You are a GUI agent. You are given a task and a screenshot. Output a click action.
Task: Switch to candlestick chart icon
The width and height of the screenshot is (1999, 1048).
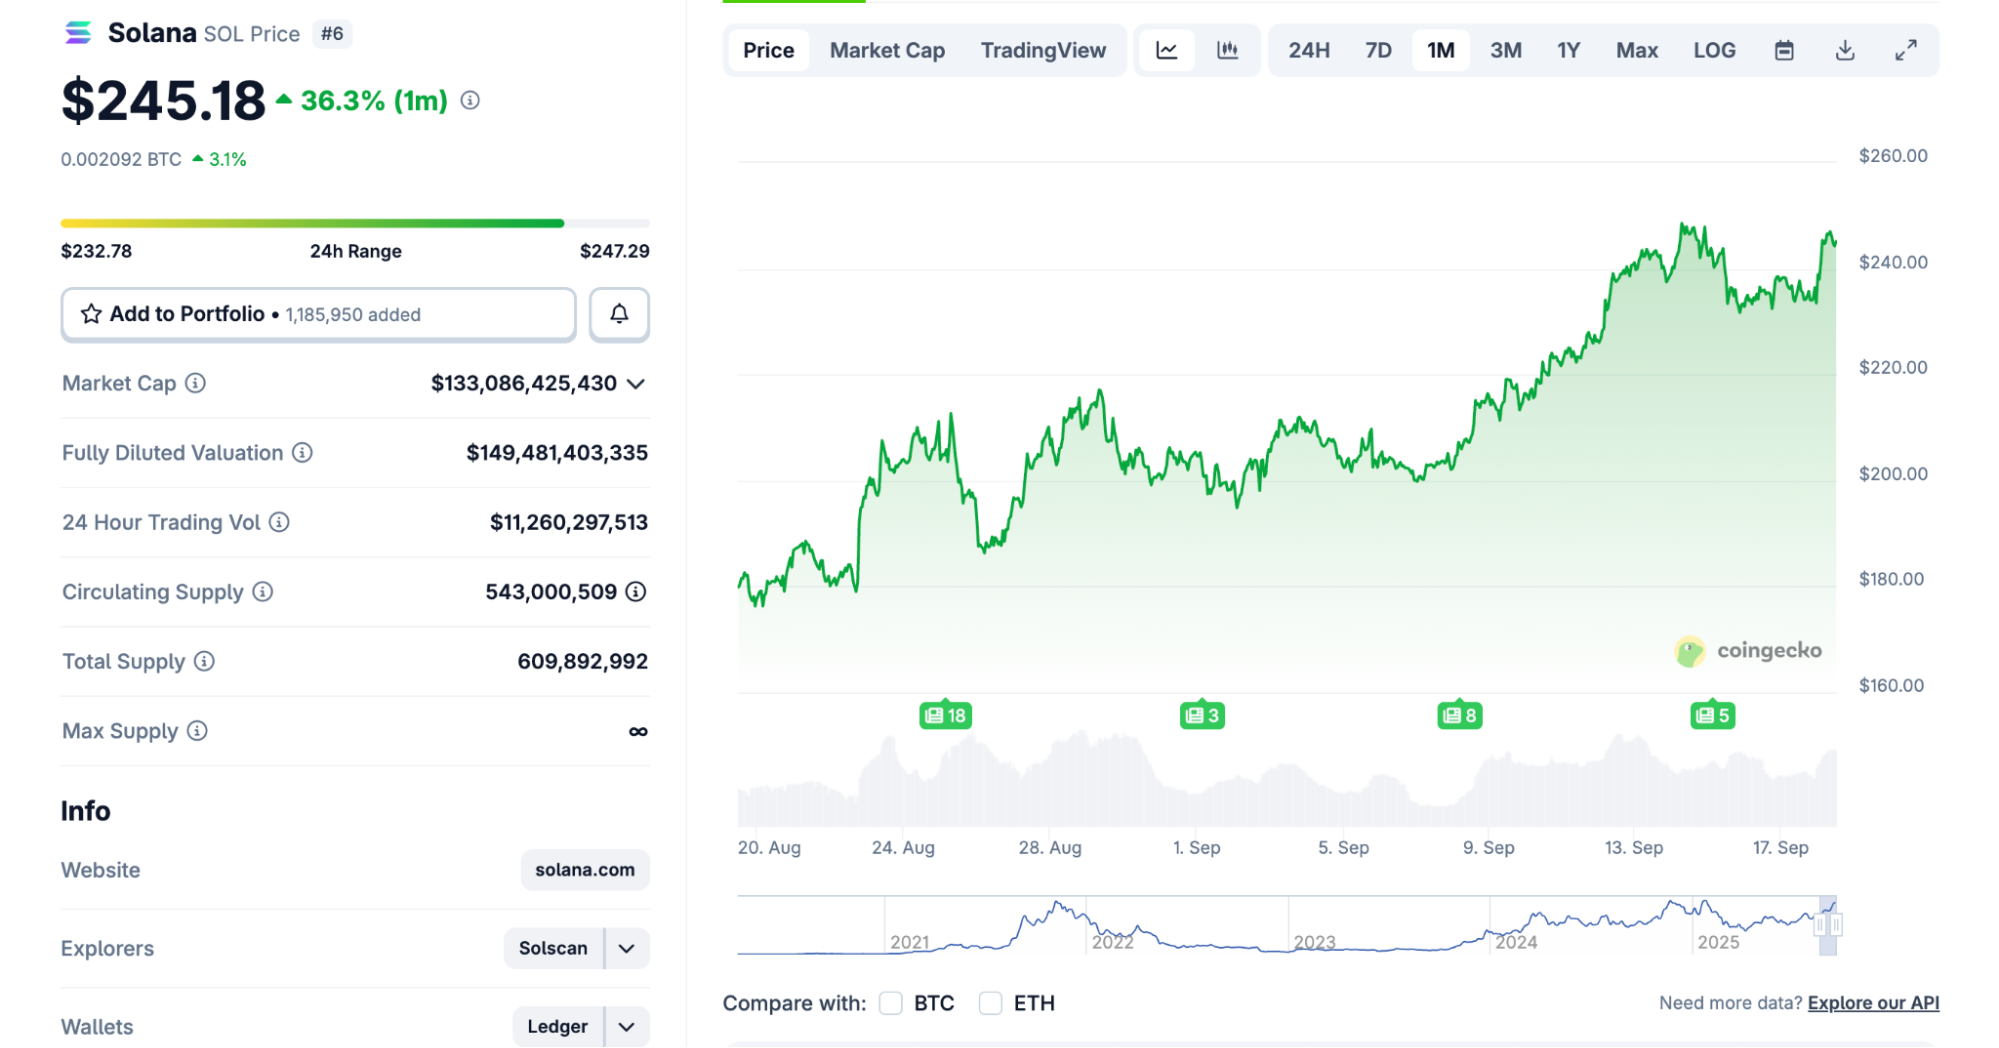click(x=1227, y=50)
